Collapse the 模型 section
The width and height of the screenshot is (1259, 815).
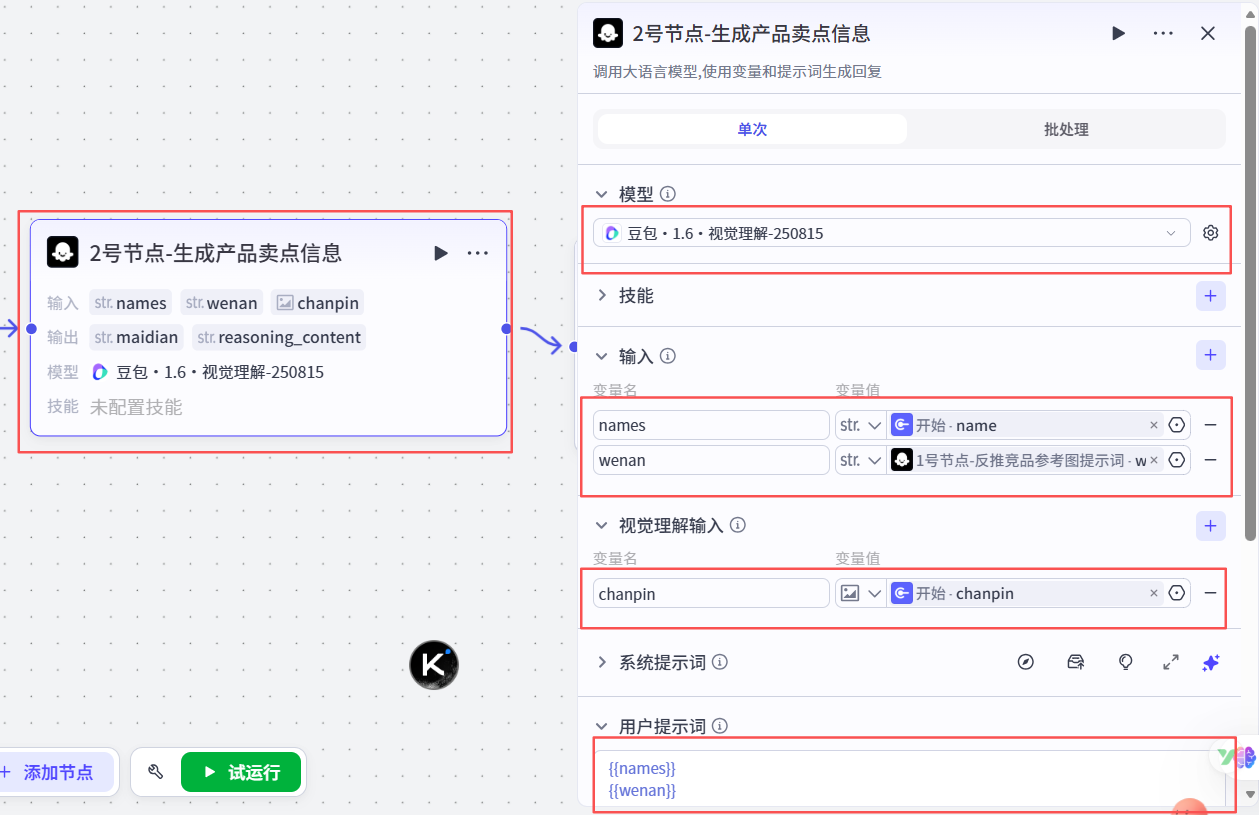(x=601, y=193)
